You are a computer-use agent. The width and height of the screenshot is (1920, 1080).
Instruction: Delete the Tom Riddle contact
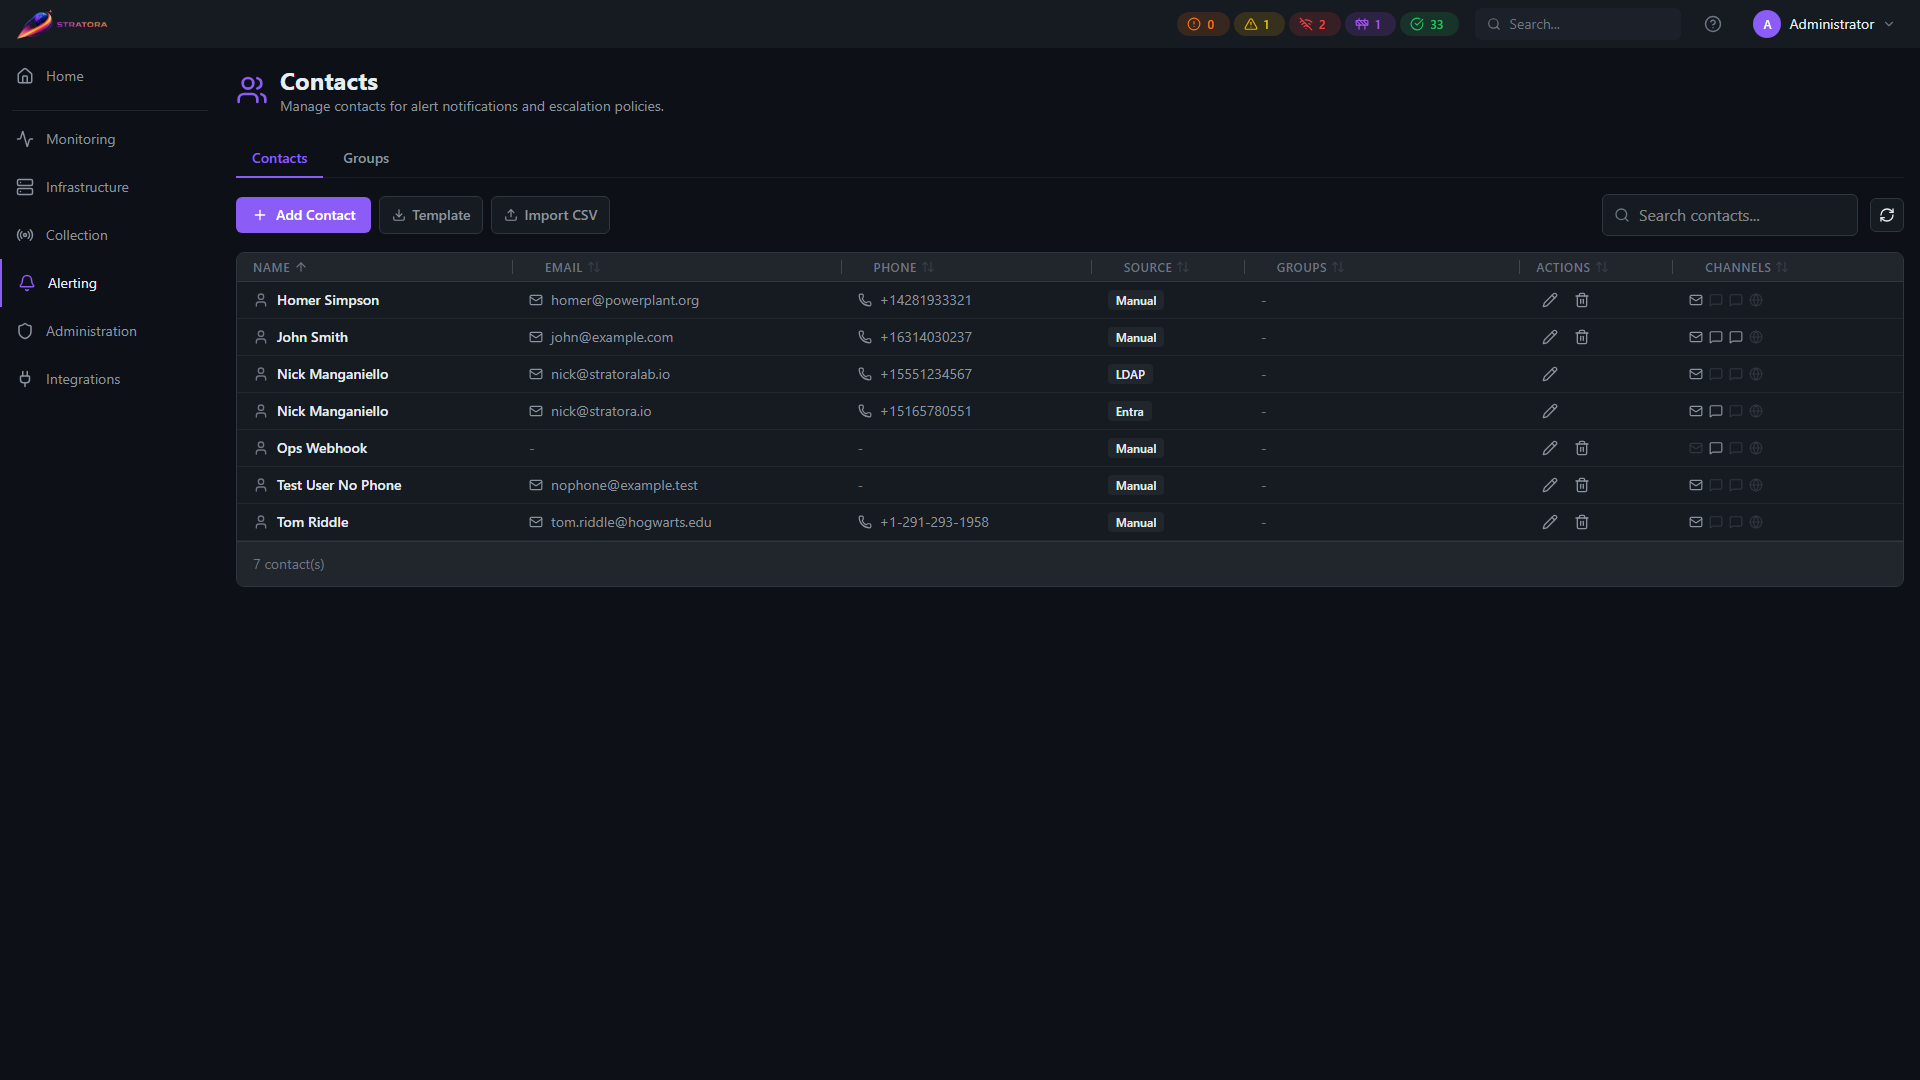[x=1582, y=522]
